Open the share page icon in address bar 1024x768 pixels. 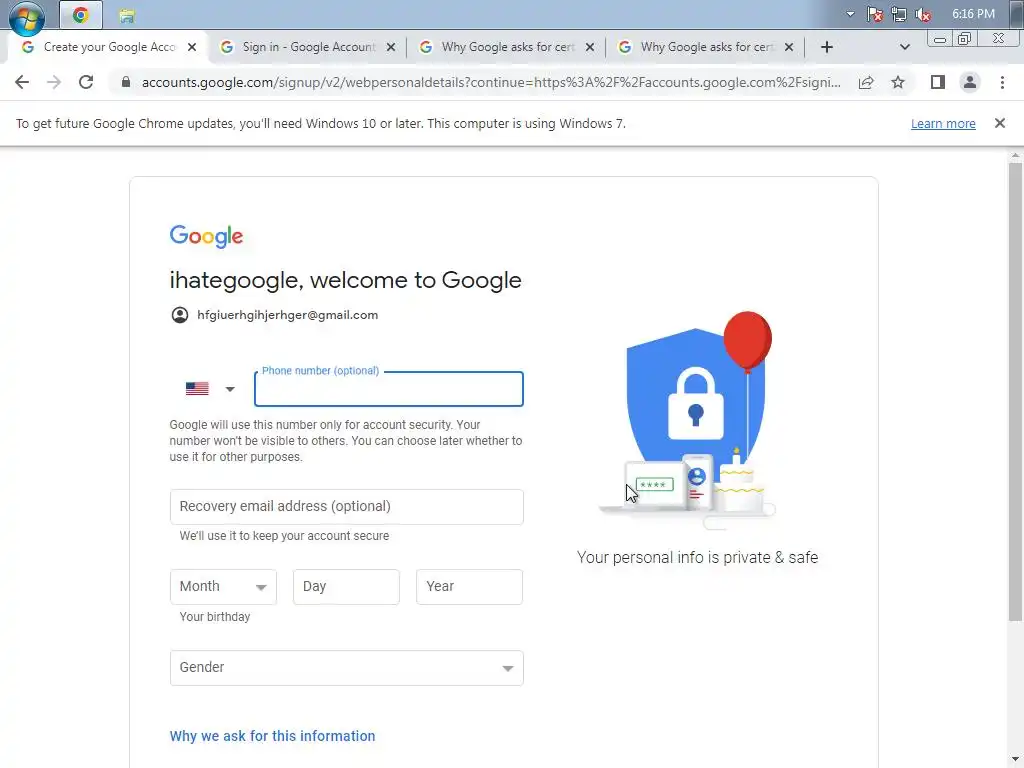866,82
